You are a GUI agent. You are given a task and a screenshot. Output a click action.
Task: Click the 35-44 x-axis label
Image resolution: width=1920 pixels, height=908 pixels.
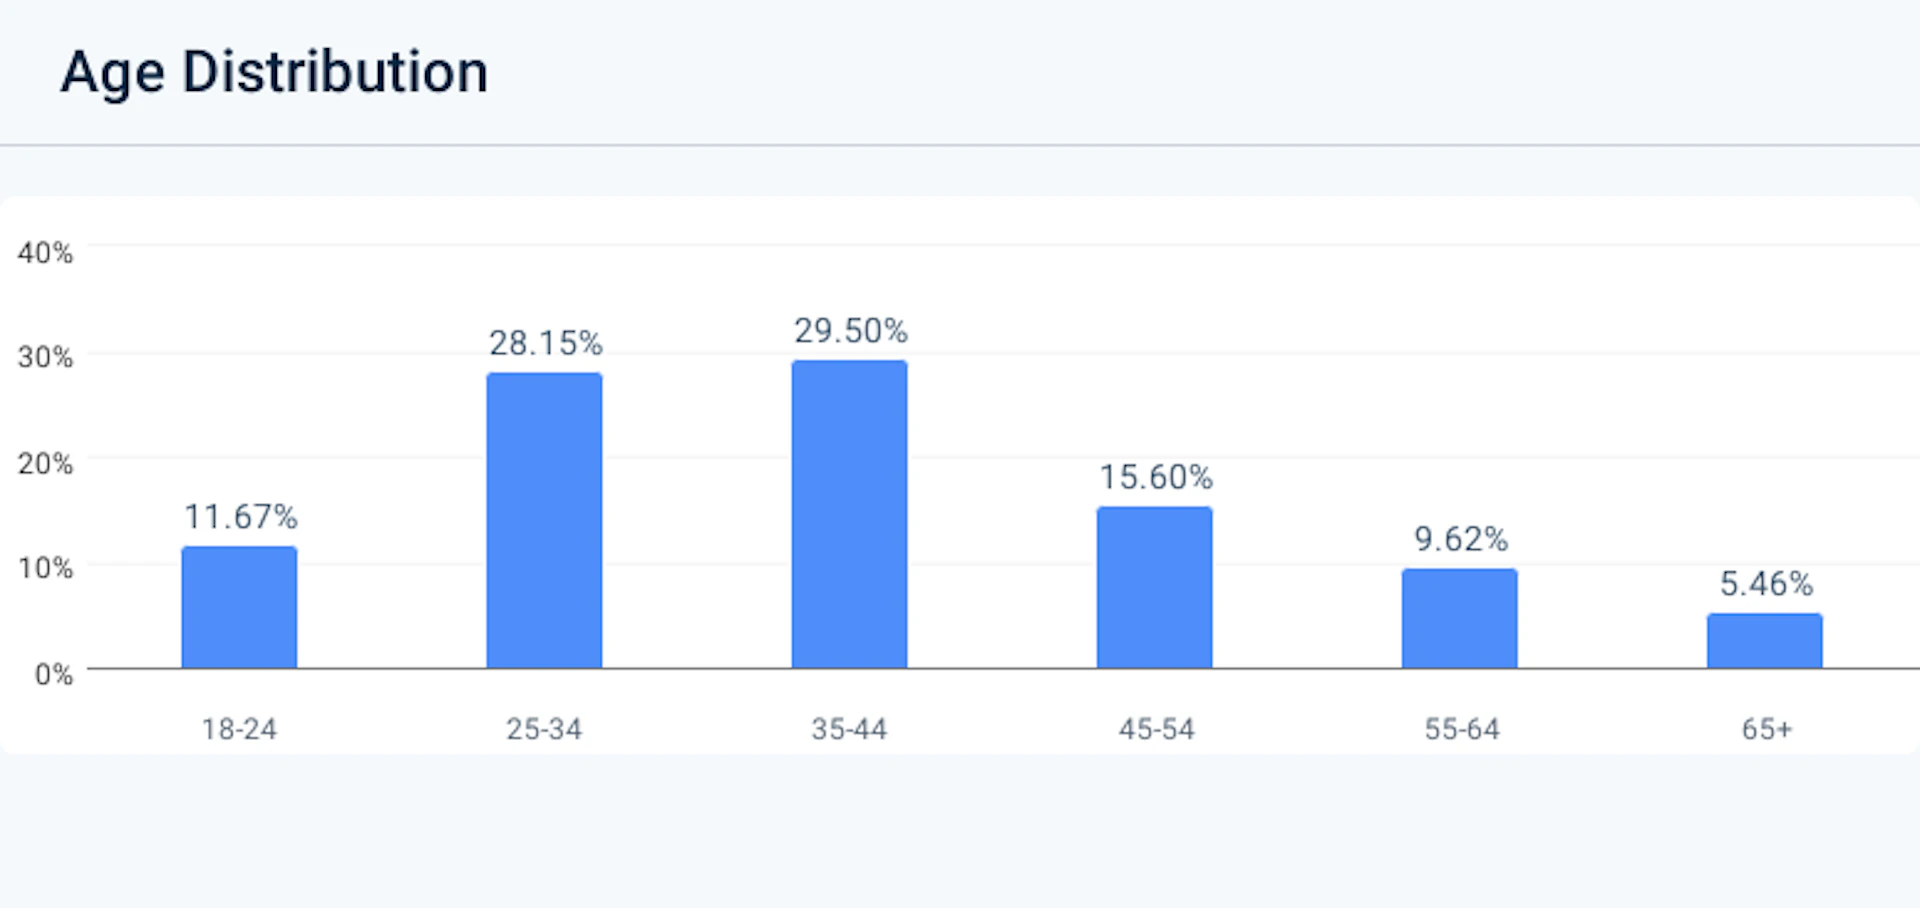(x=849, y=729)
